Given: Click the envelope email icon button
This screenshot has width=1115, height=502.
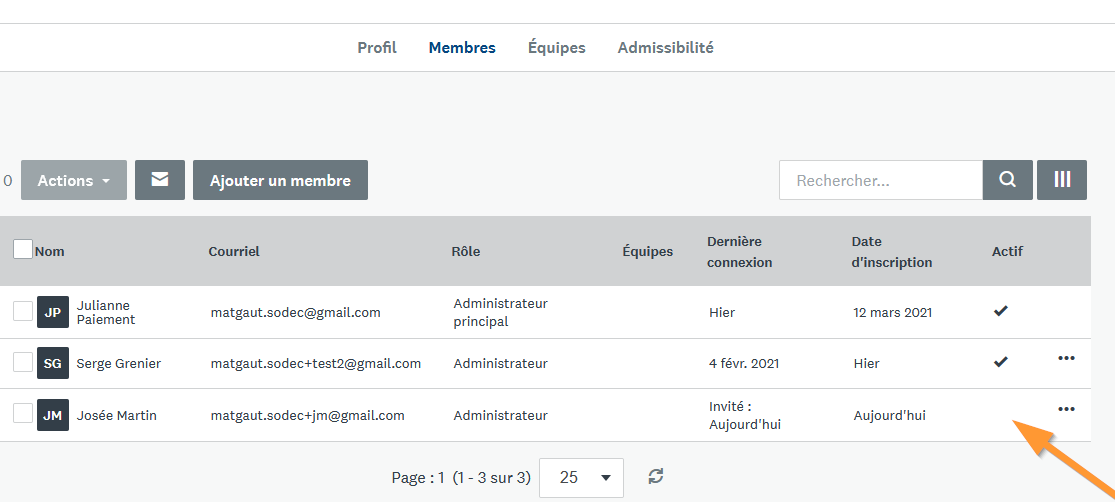Looking at the screenshot, I should (160, 180).
